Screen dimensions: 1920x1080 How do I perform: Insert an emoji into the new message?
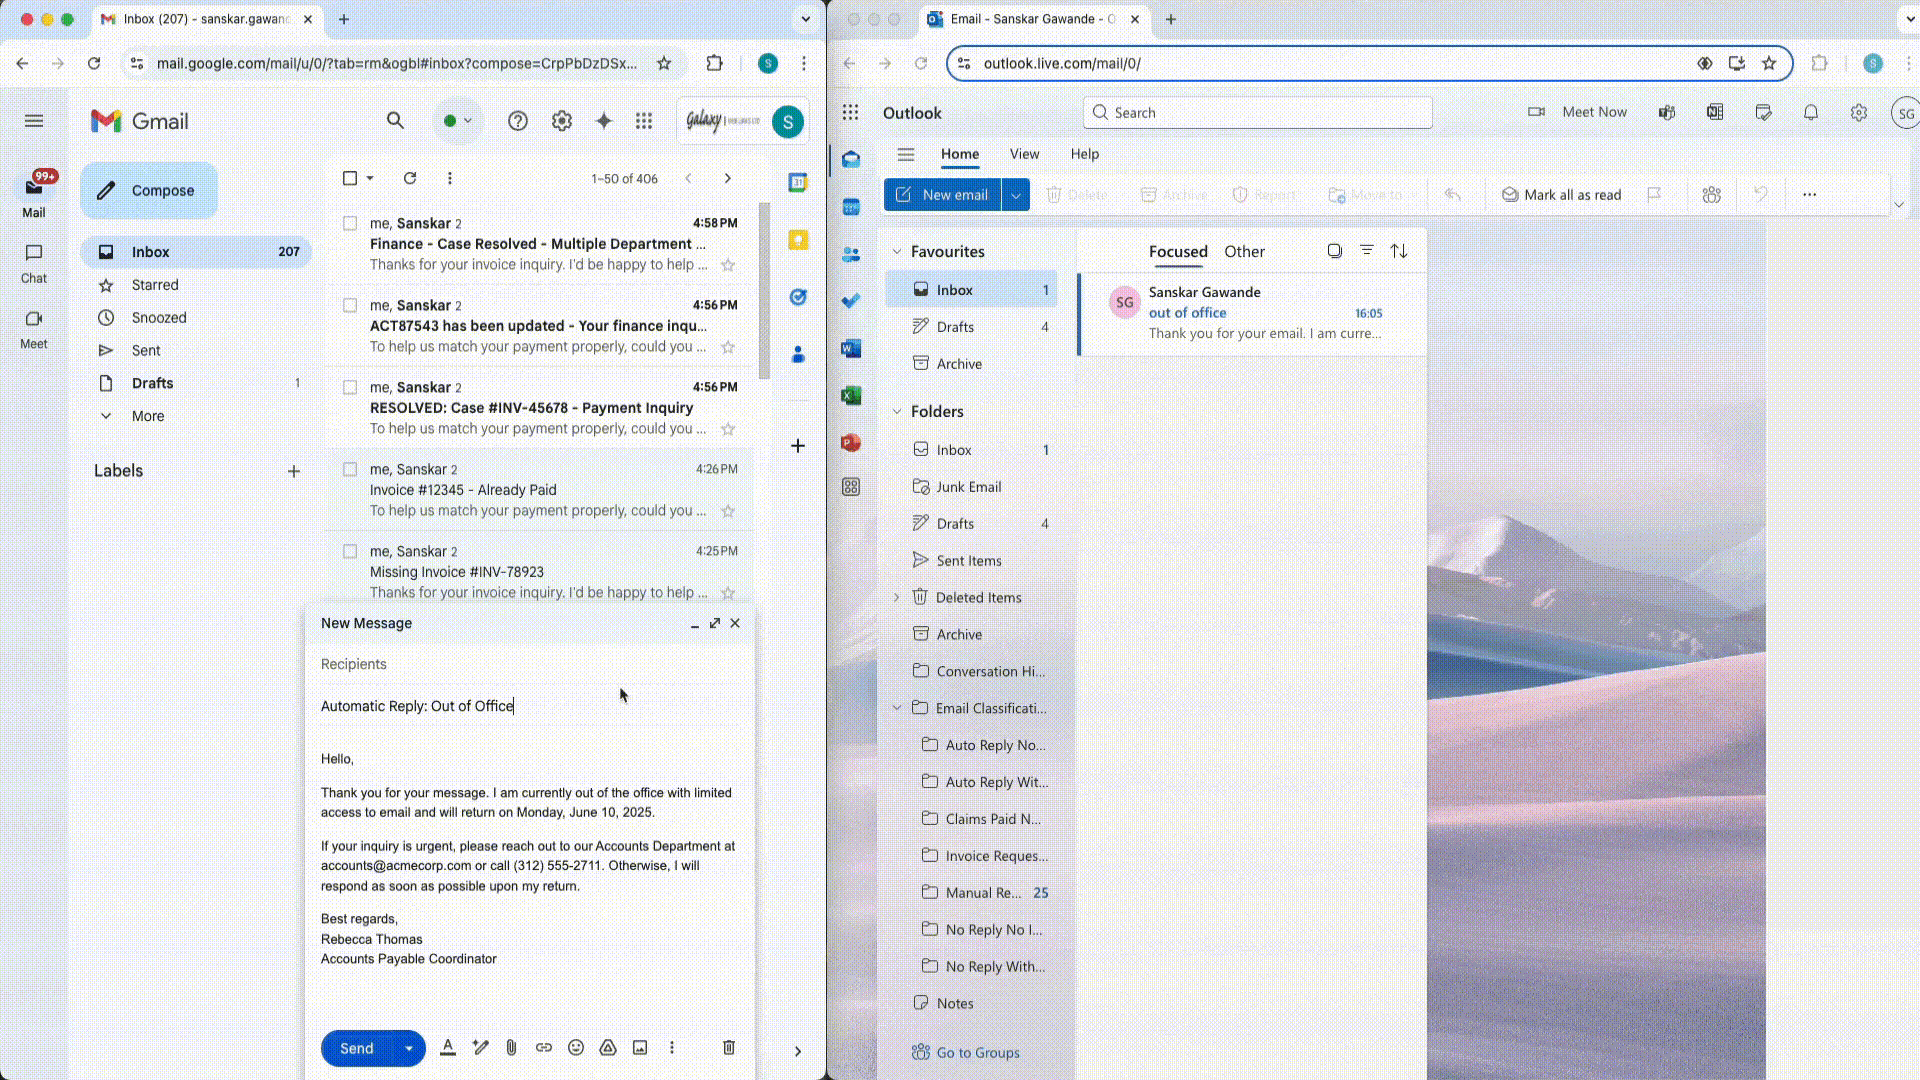(x=576, y=1047)
